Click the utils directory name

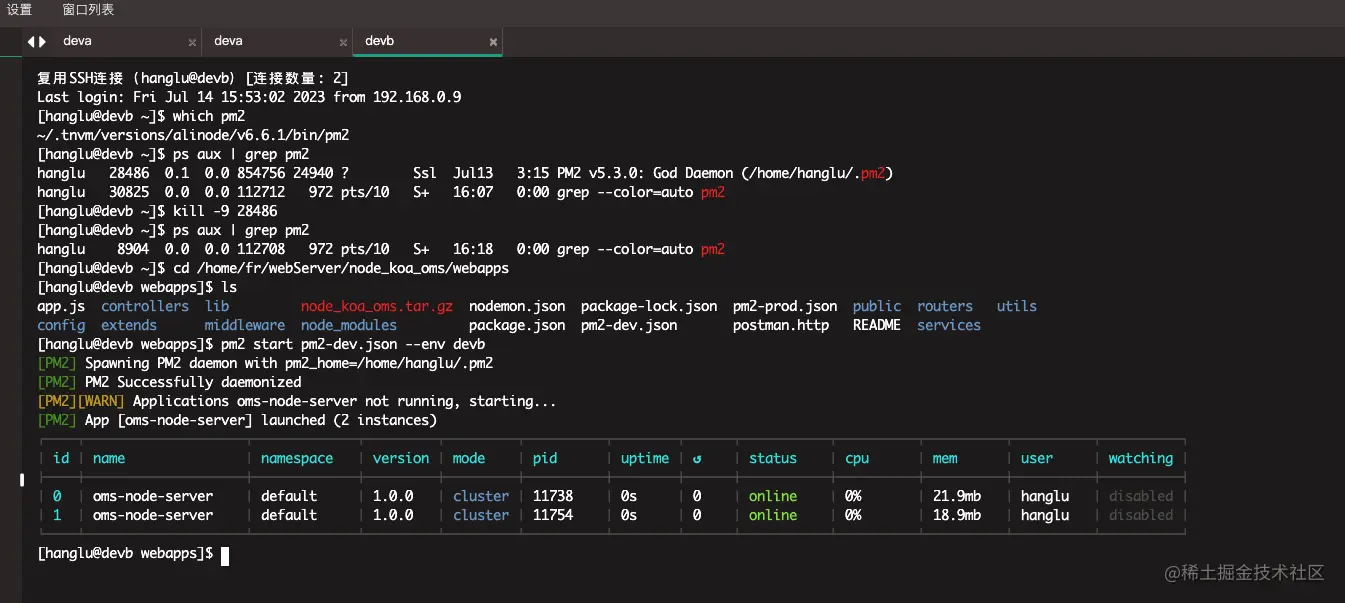tap(1017, 306)
